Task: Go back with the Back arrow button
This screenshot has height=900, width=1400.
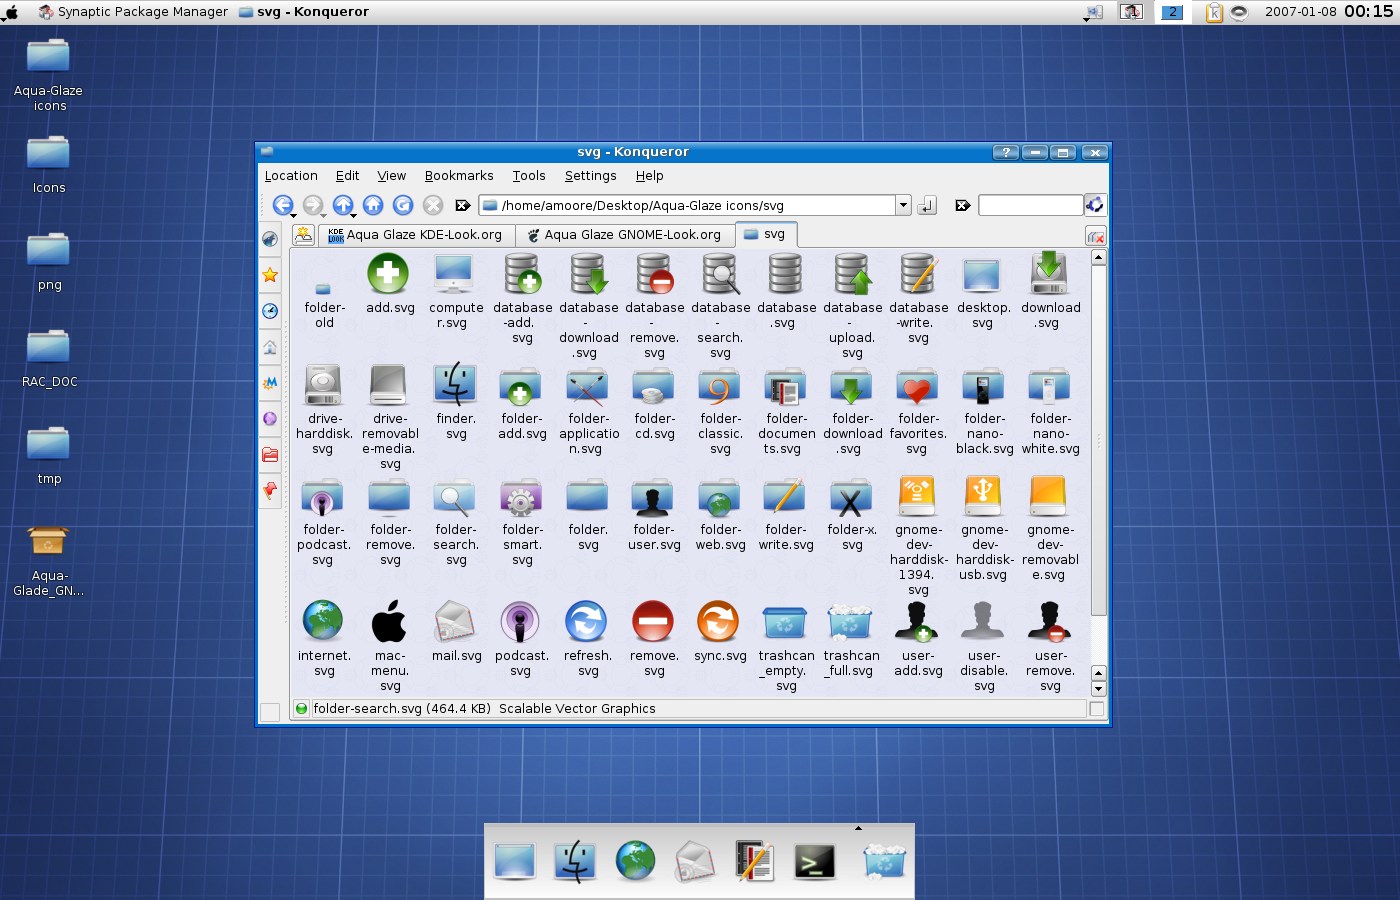Action: point(282,204)
